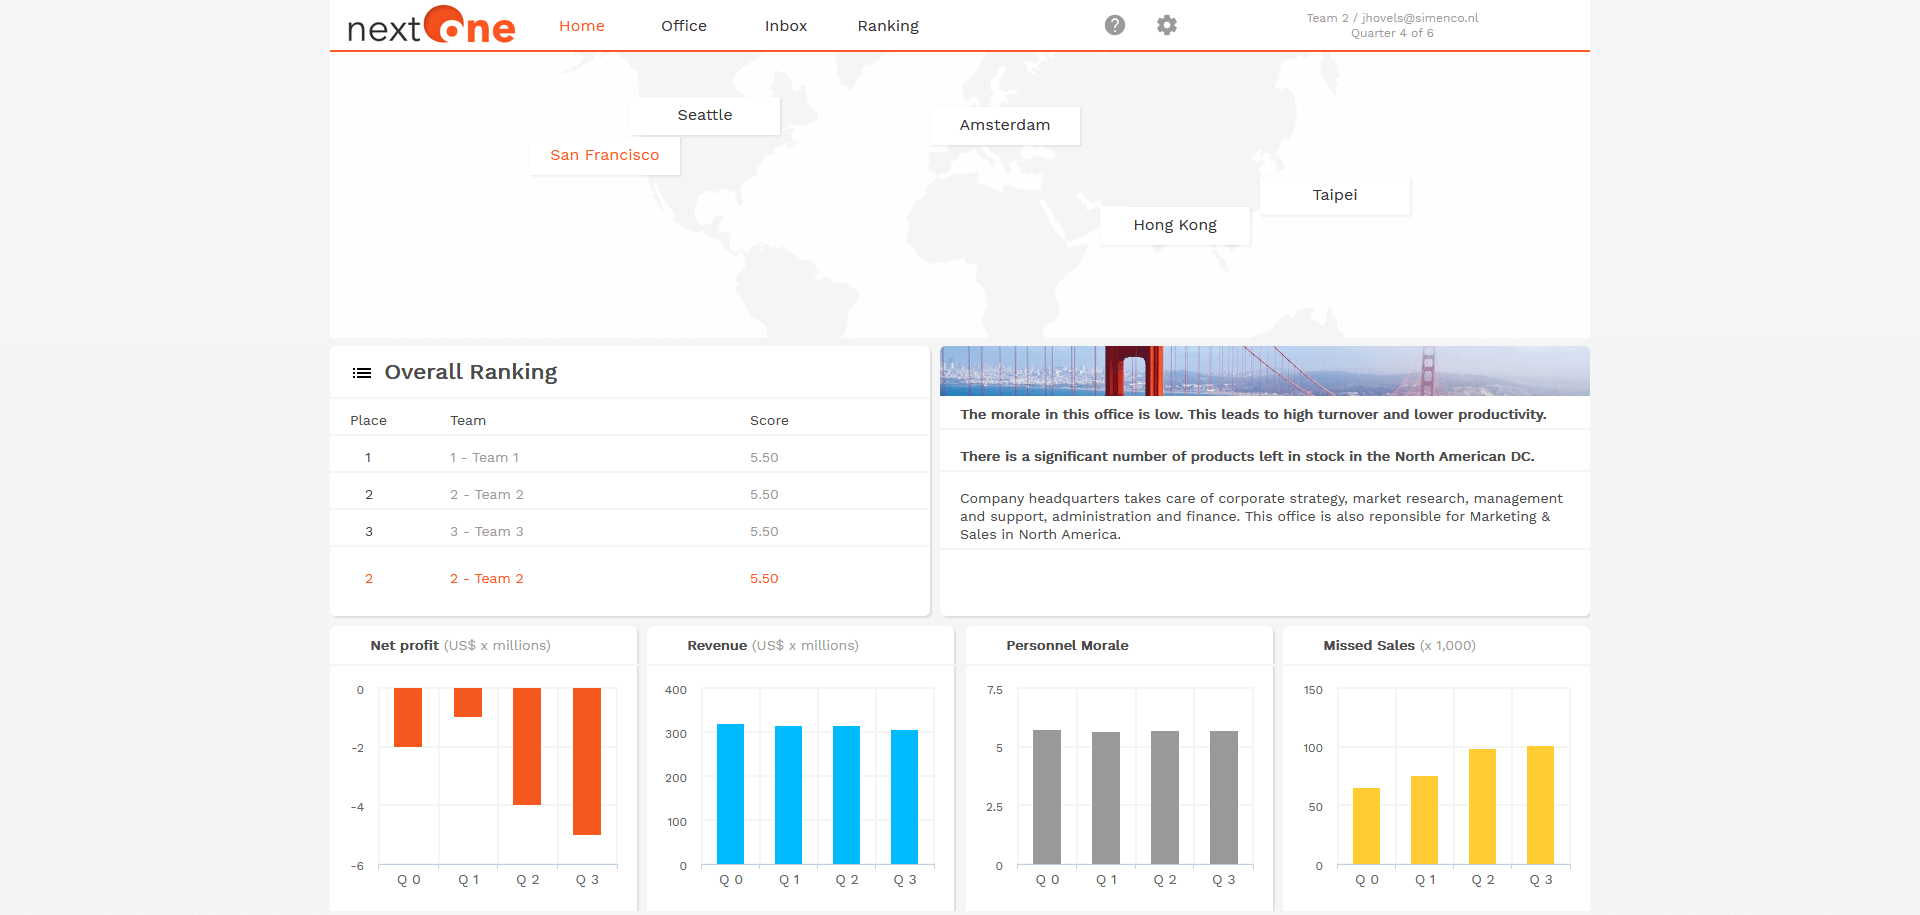Select the Hong Kong office
The height and width of the screenshot is (915, 1920).
coord(1174,225)
